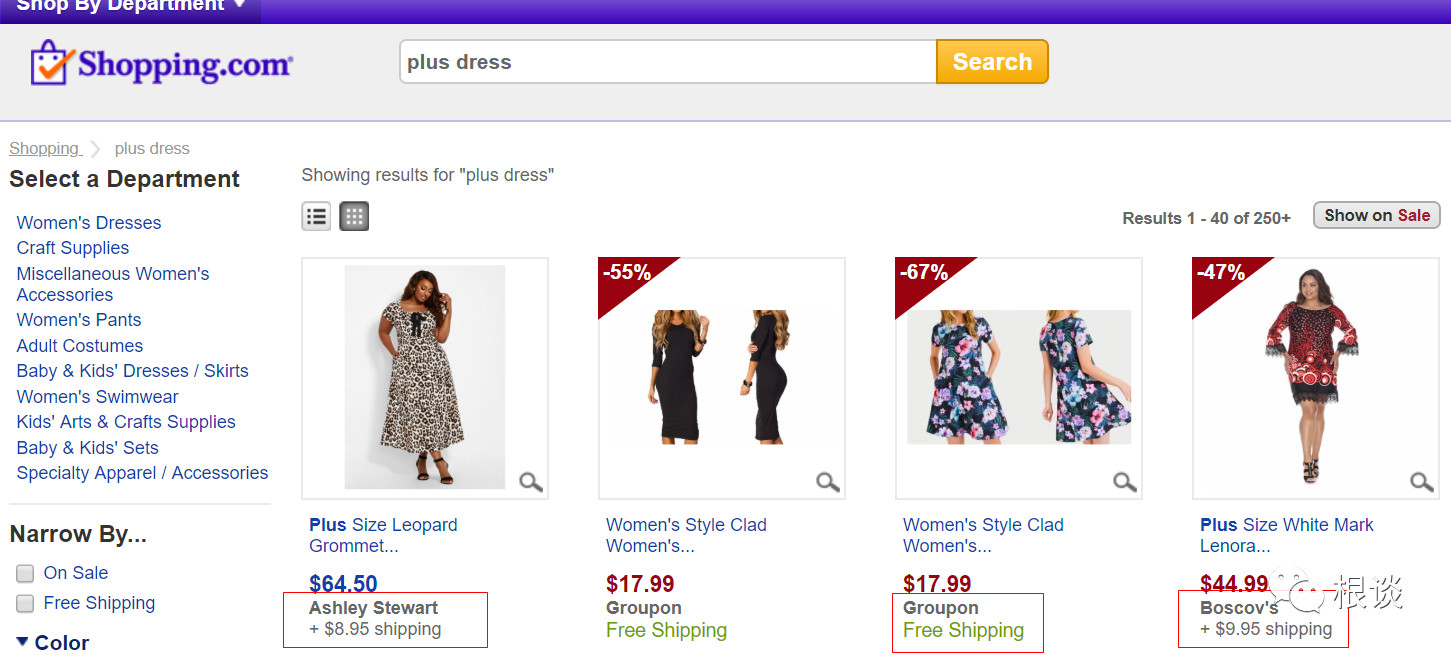Viewport: 1451px width, 656px height.
Task: Select the Women's Swimwear department
Action: pos(97,397)
